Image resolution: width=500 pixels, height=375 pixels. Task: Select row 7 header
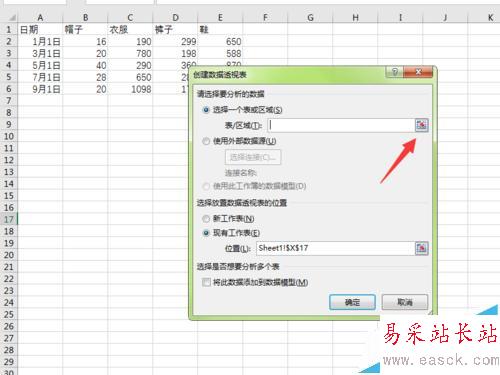(9, 101)
